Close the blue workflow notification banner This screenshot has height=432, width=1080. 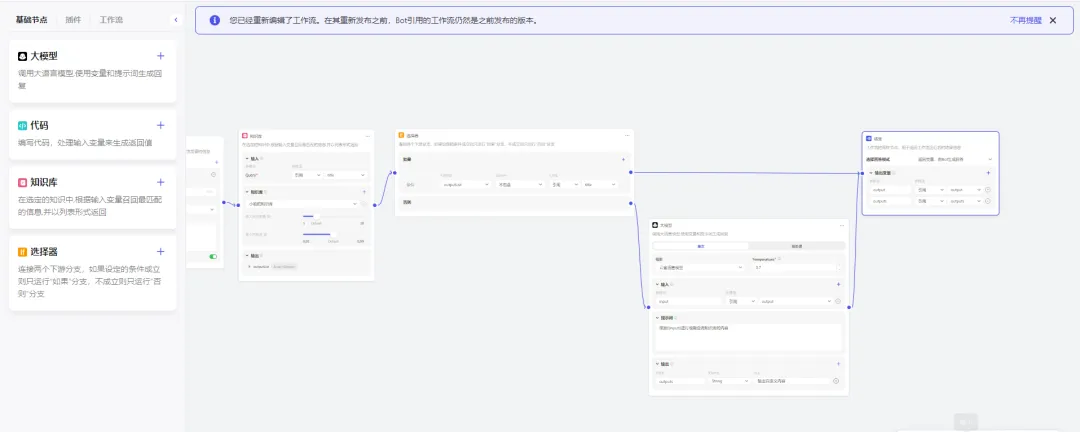(x=1052, y=20)
